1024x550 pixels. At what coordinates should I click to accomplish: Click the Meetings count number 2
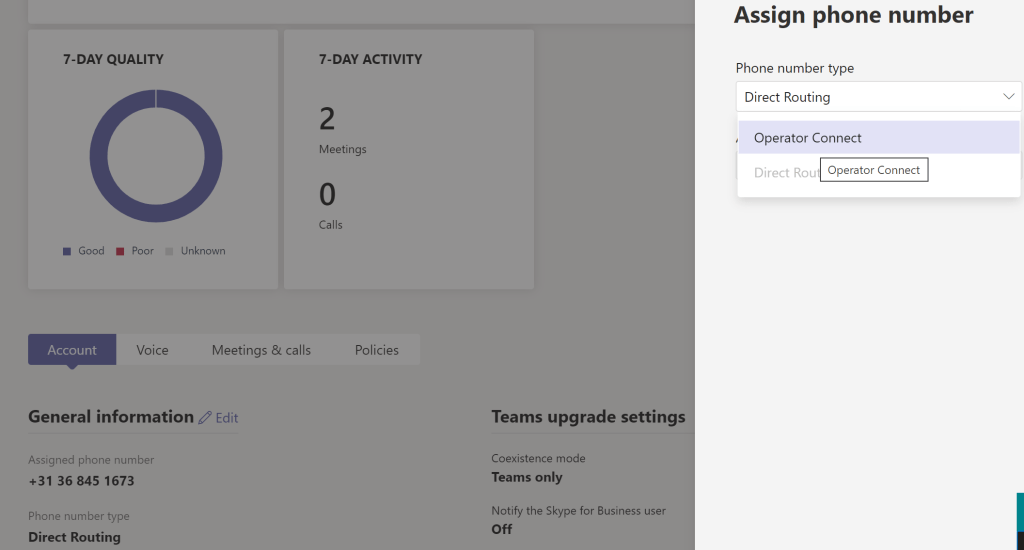(327, 119)
